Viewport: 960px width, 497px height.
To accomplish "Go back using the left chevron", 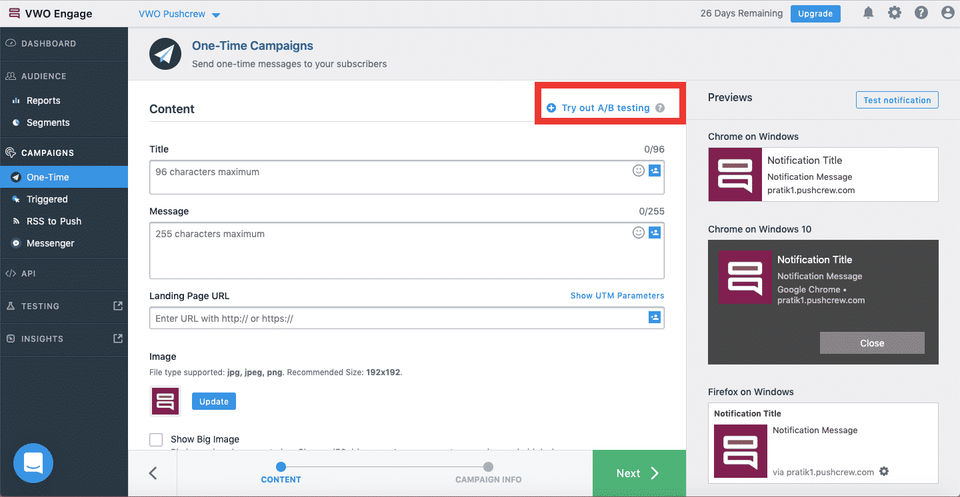I will click(153, 473).
